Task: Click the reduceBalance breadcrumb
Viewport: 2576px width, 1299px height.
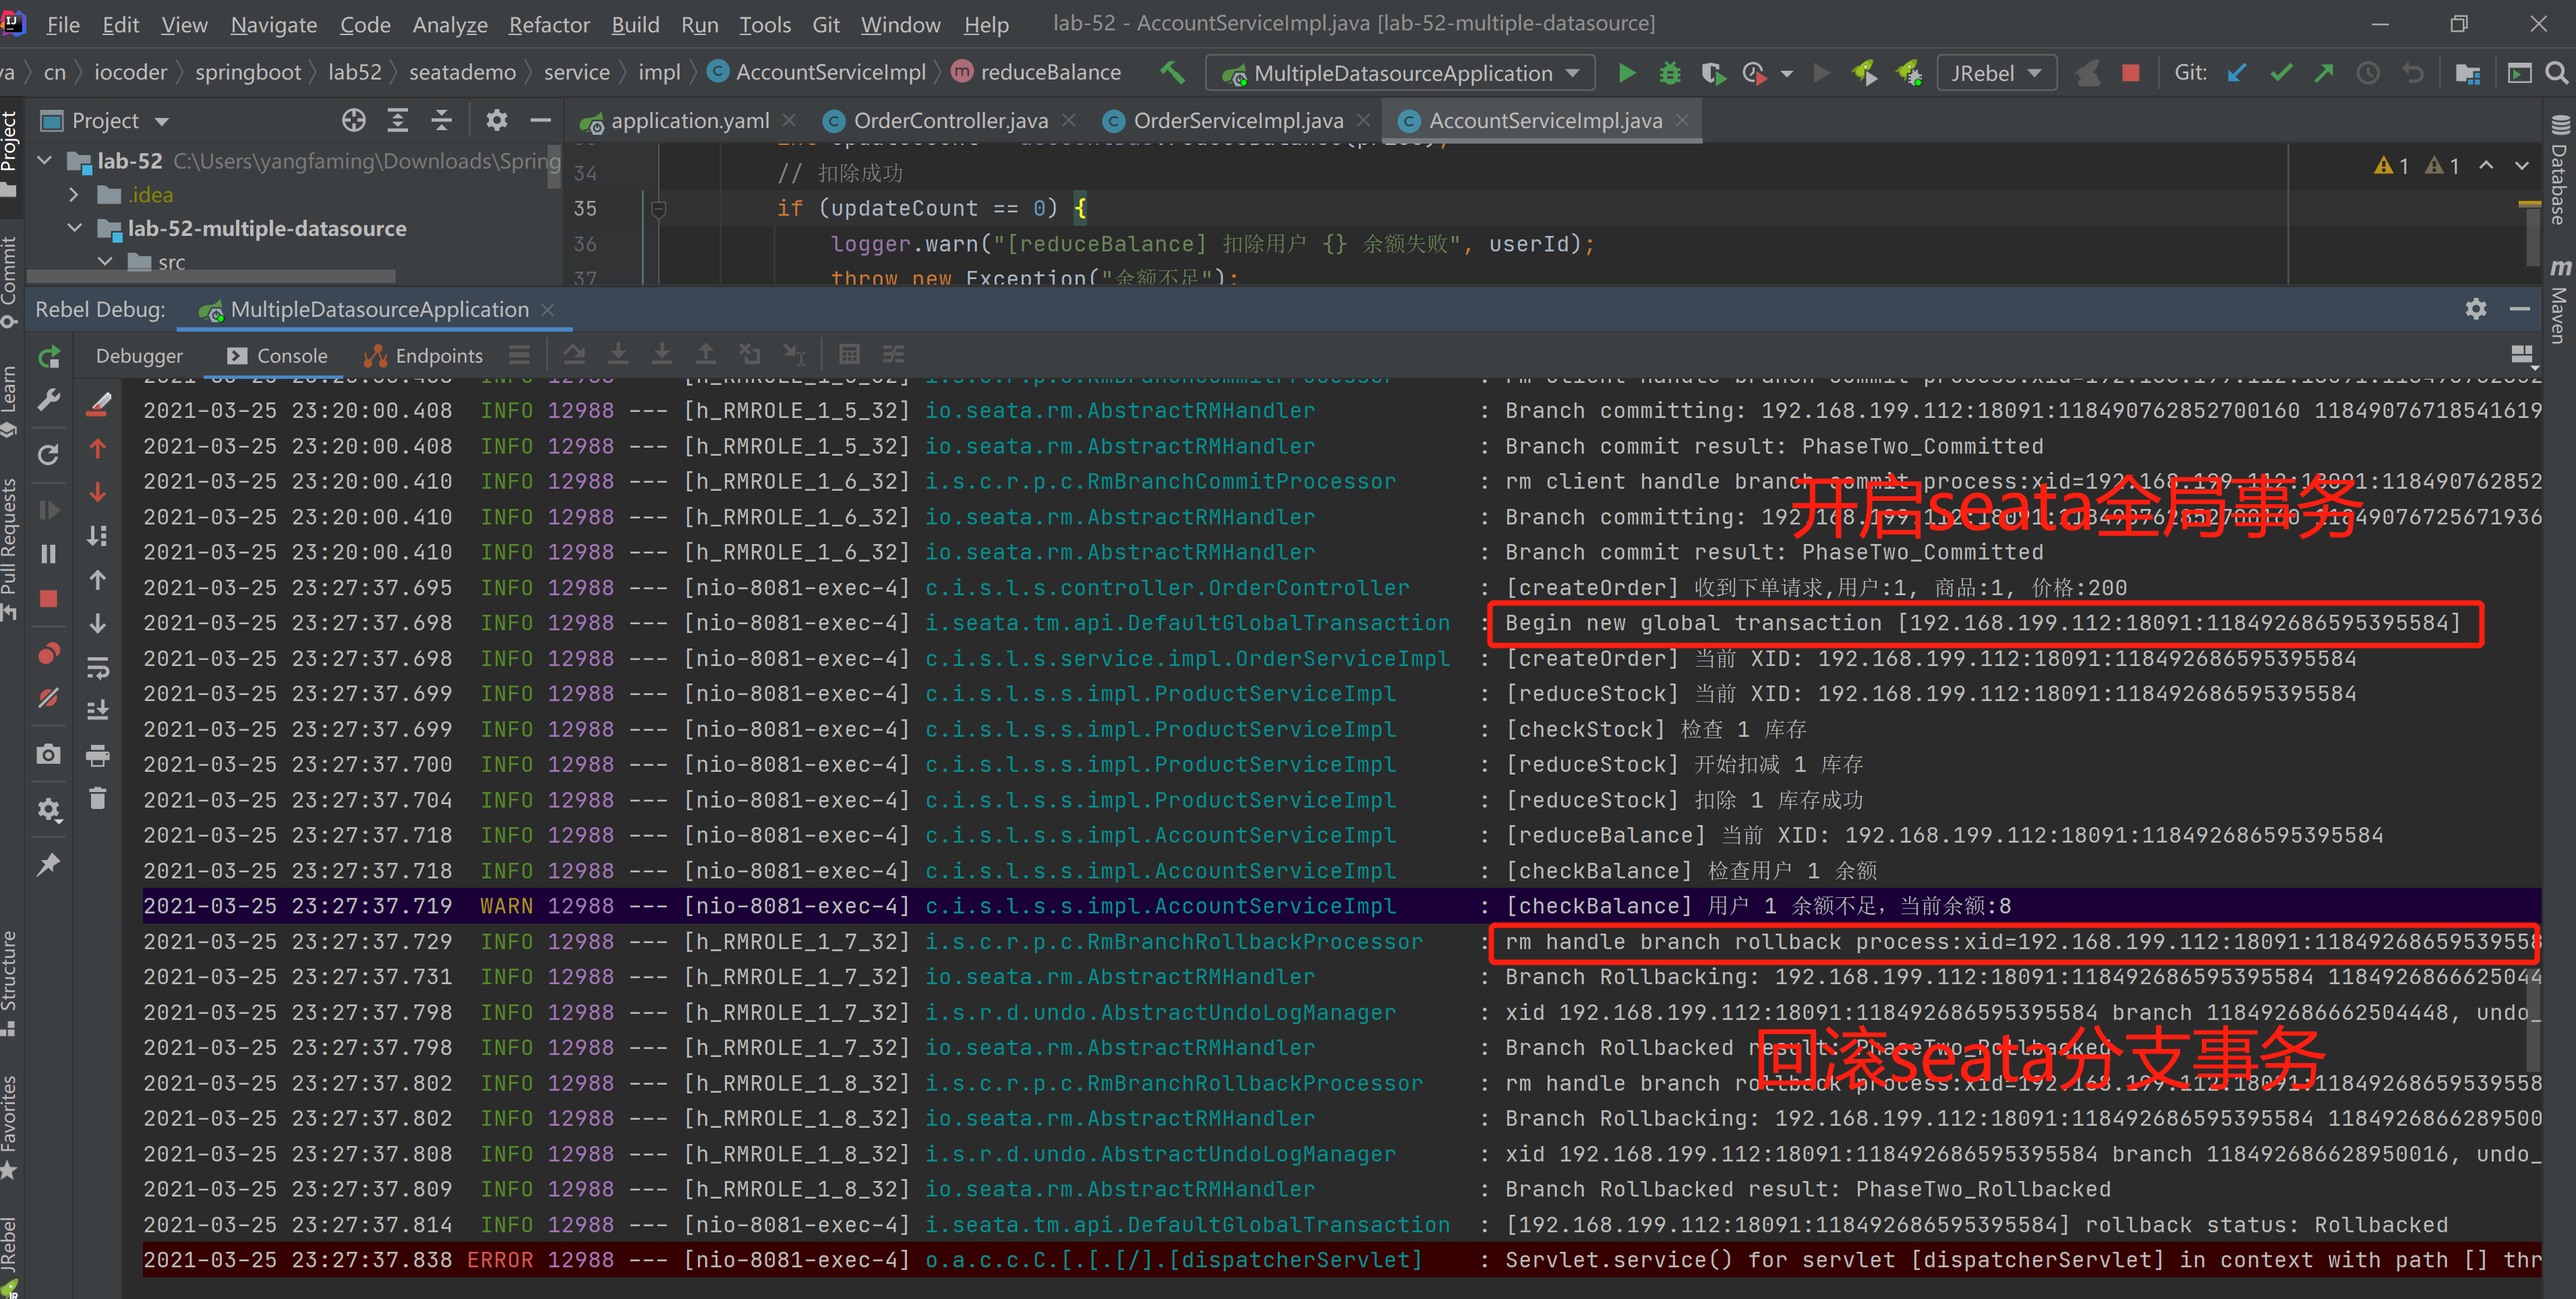Action: pos(1036,72)
